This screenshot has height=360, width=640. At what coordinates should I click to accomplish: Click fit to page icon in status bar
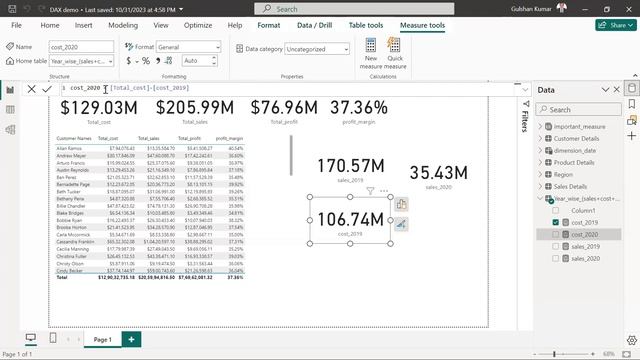pyautogui.click(x=627, y=354)
